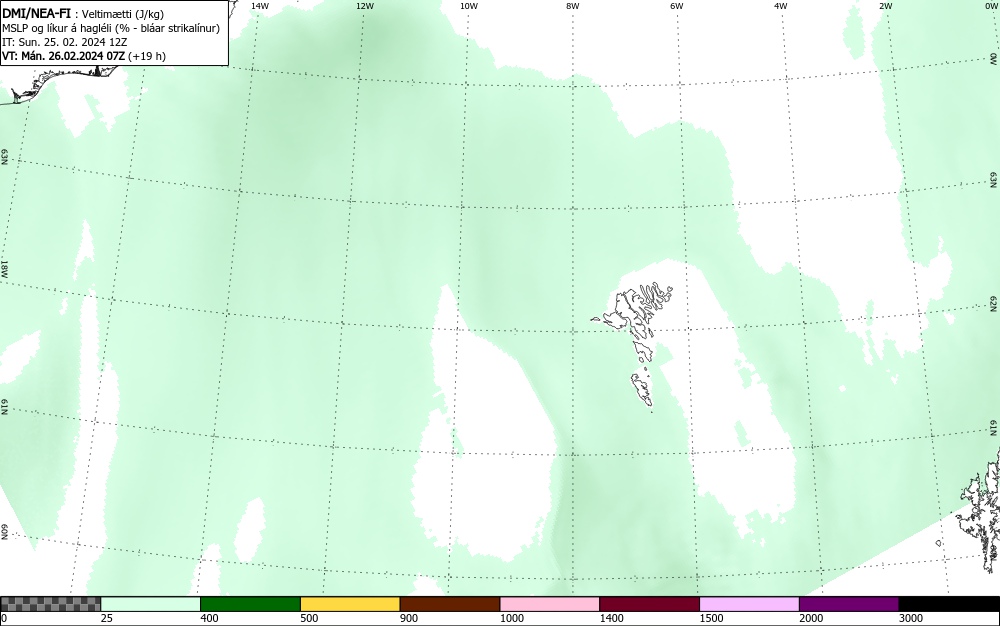Click the checkered gray 0–25 legend swatch
Viewport: 1000px width, 626px height.
pos(50,604)
